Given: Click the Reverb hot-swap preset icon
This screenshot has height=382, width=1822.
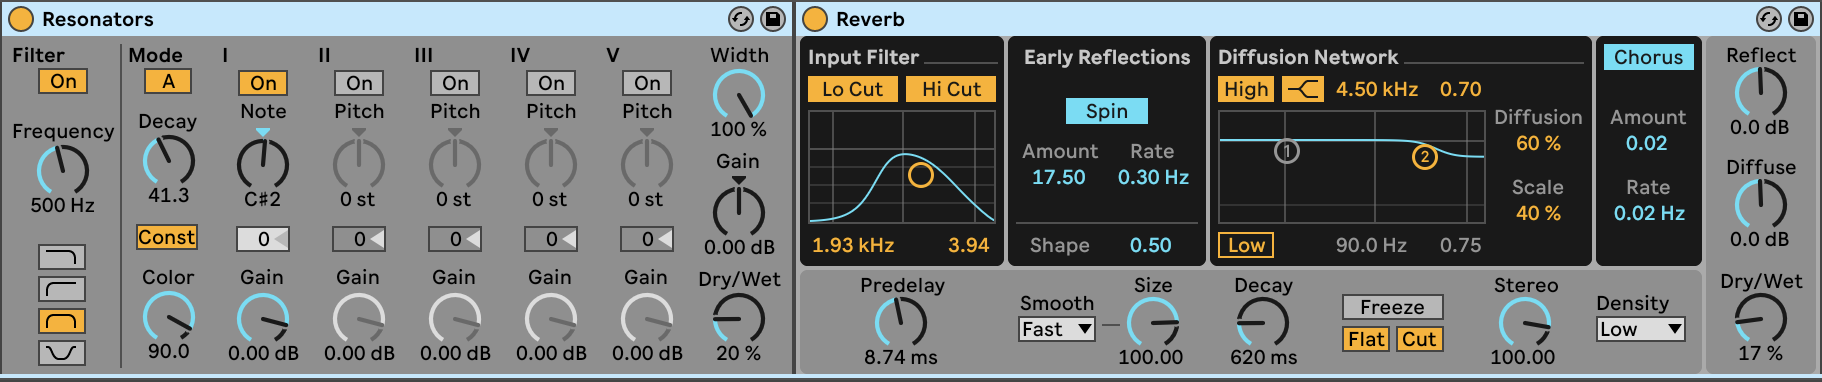Looking at the screenshot, I should tap(1769, 19).
